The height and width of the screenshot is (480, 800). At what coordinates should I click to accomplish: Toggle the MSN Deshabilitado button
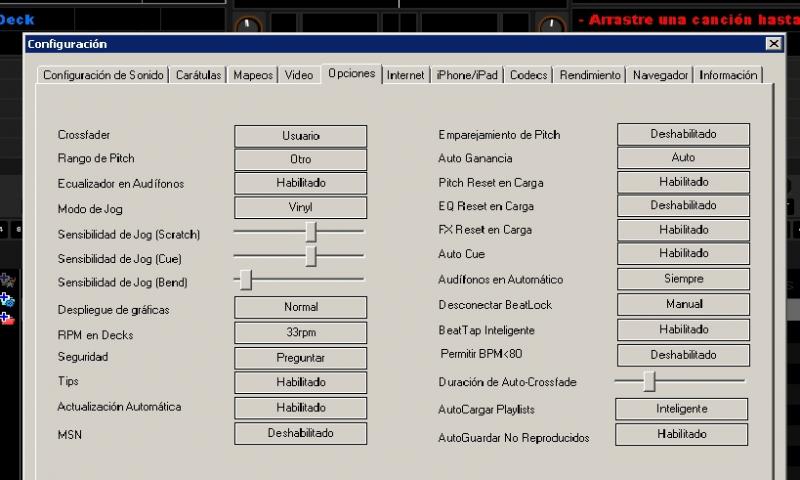click(301, 433)
